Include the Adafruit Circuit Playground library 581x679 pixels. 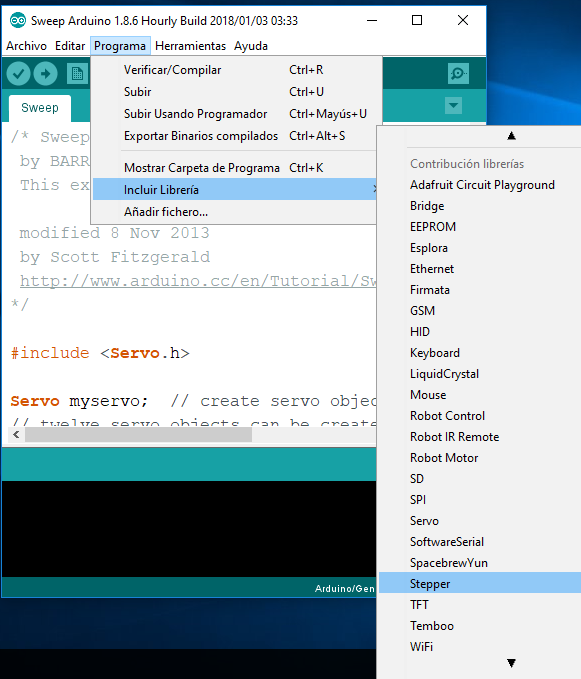480,185
